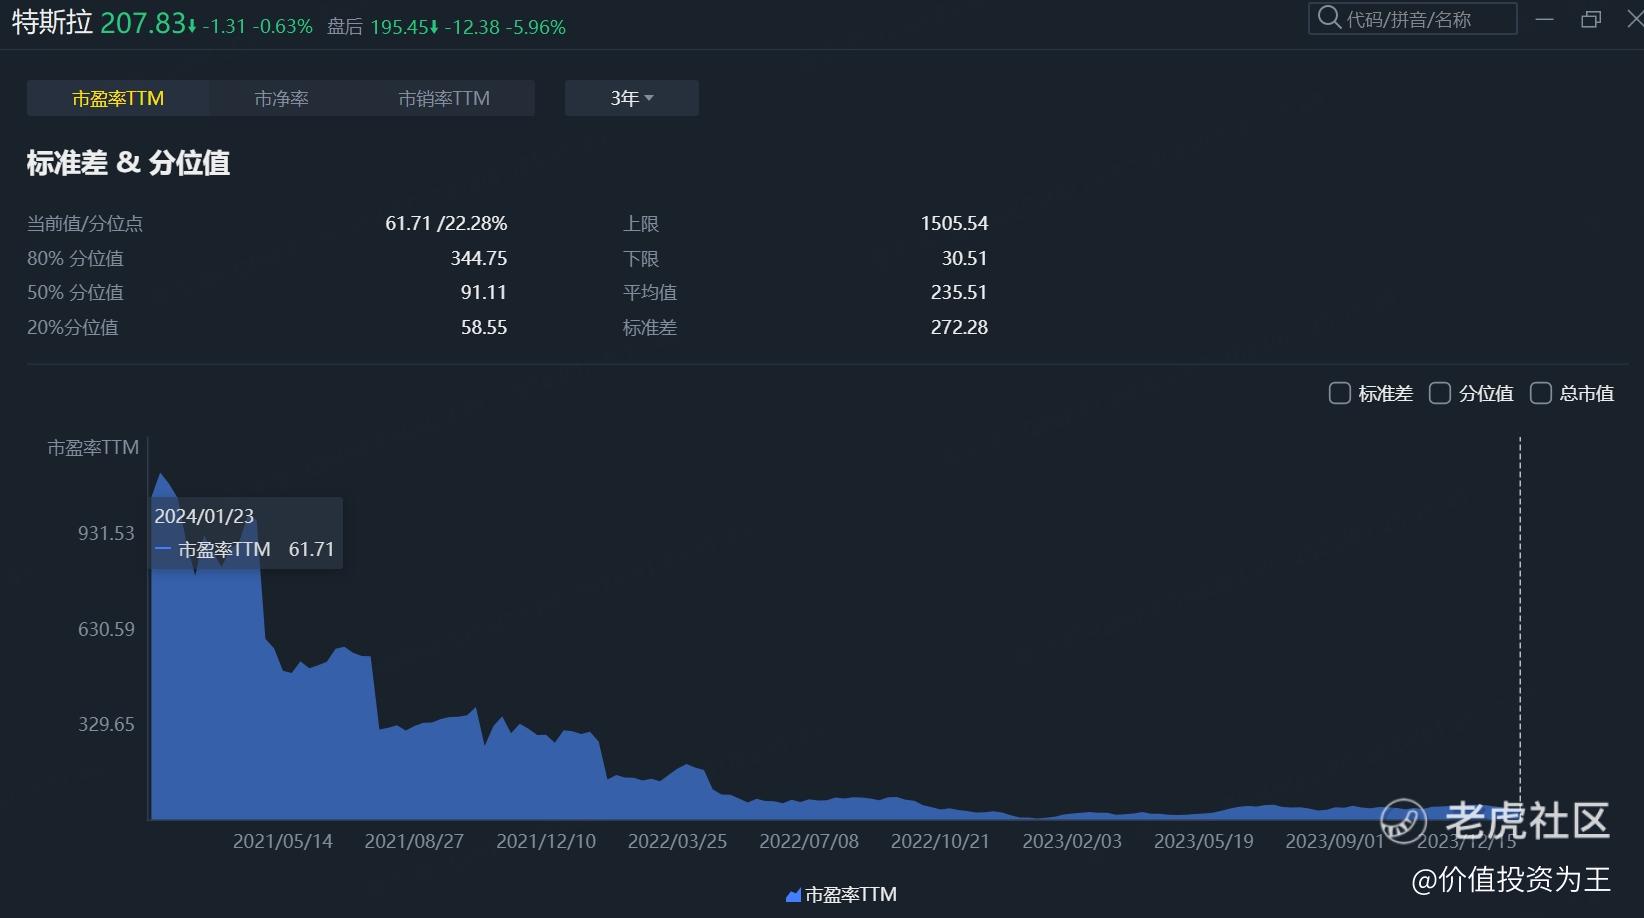Click the 2023/02/03 date axis label
The width and height of the screenshot is (1644, 918).
click(x=1072, y=841)
